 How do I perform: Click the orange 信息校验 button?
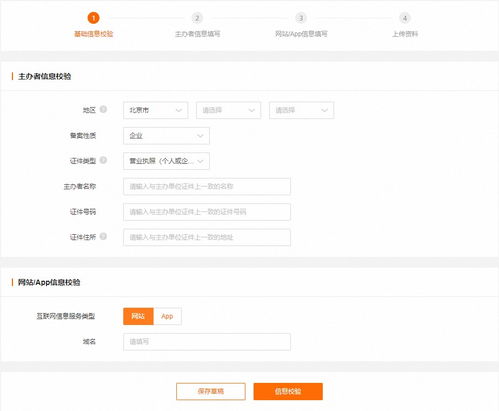tap(288, 391)
